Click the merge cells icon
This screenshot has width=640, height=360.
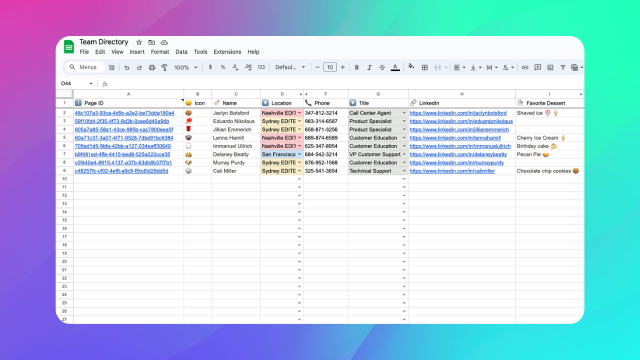coord(438,67)
